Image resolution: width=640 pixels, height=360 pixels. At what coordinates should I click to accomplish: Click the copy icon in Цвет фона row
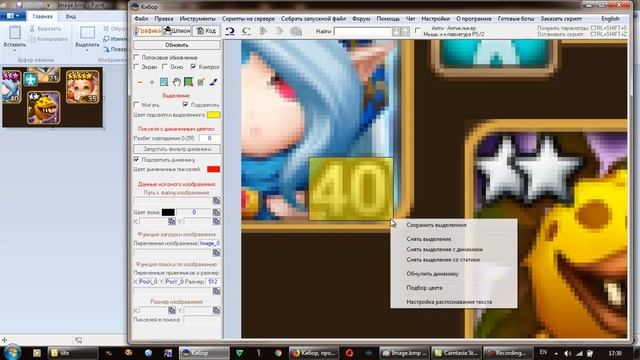(x=216, y=212)
